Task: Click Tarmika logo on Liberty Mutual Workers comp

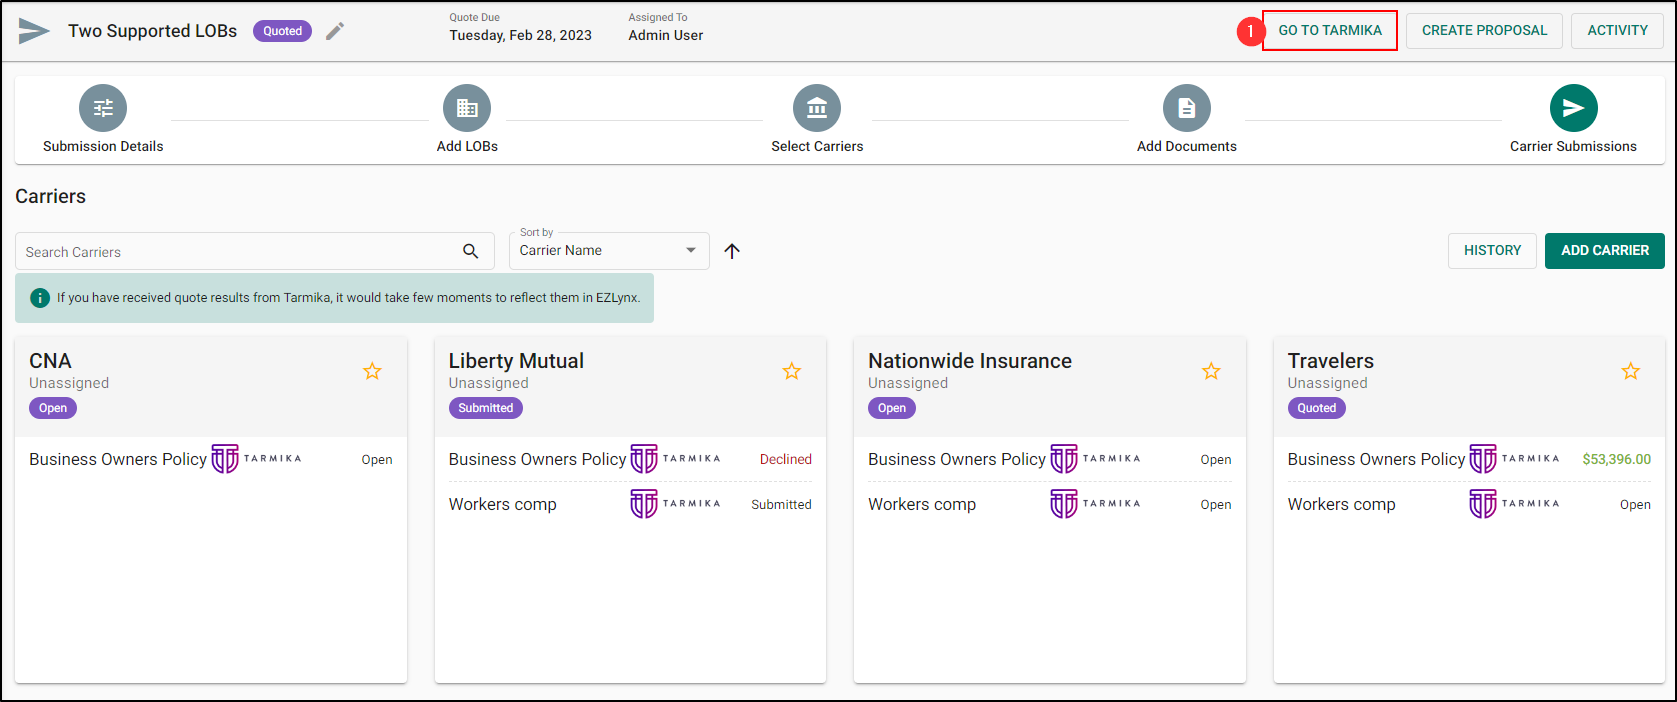Action: [675, 504]
